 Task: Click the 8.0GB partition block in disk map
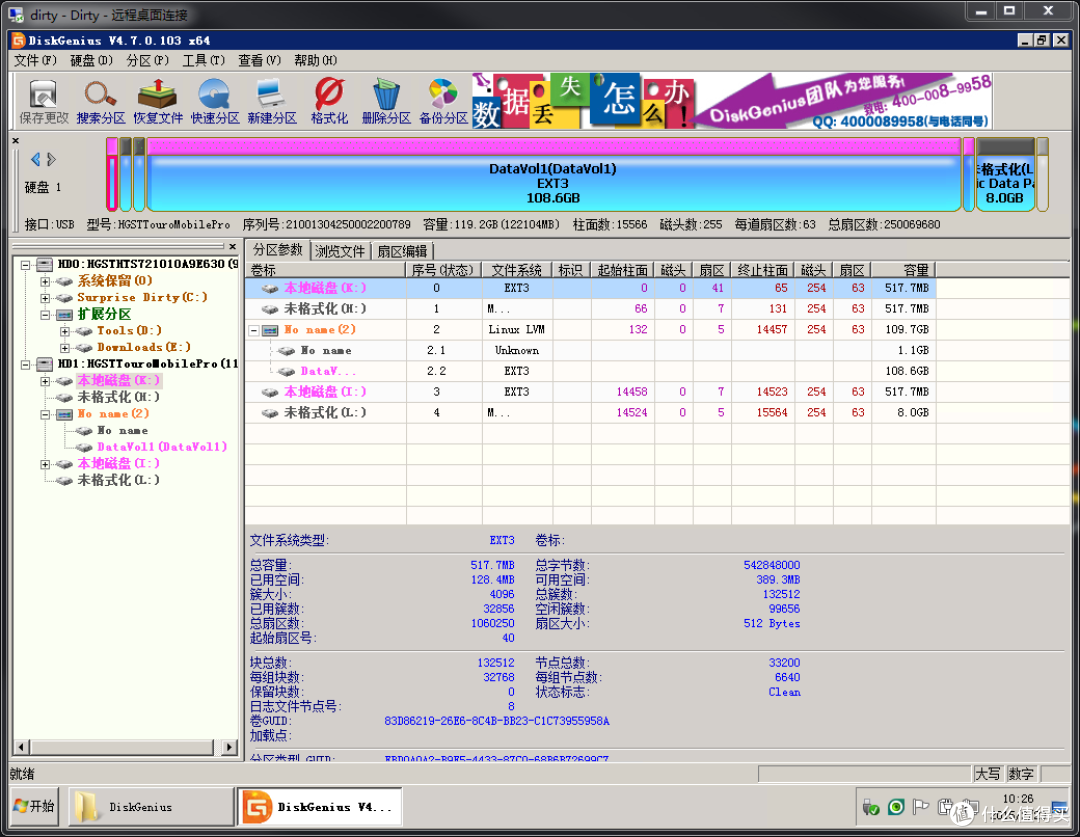pos(1006,175)
